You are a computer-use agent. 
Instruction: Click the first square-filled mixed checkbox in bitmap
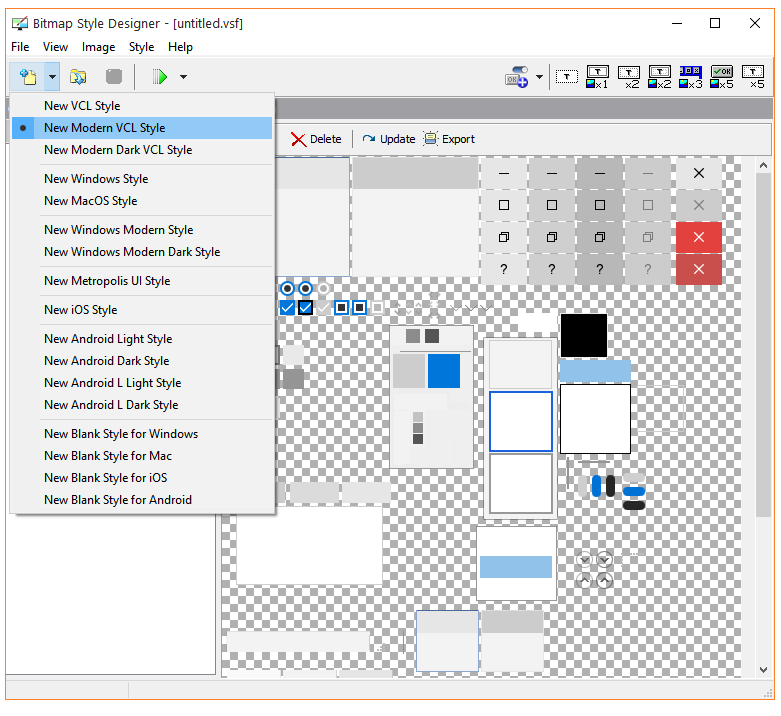(x=341, y=308)
